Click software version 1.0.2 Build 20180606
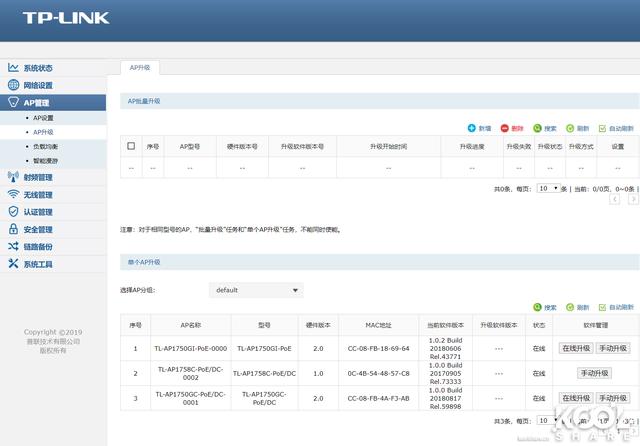Screen dimensions: 640x446 (x=445, y=348)
